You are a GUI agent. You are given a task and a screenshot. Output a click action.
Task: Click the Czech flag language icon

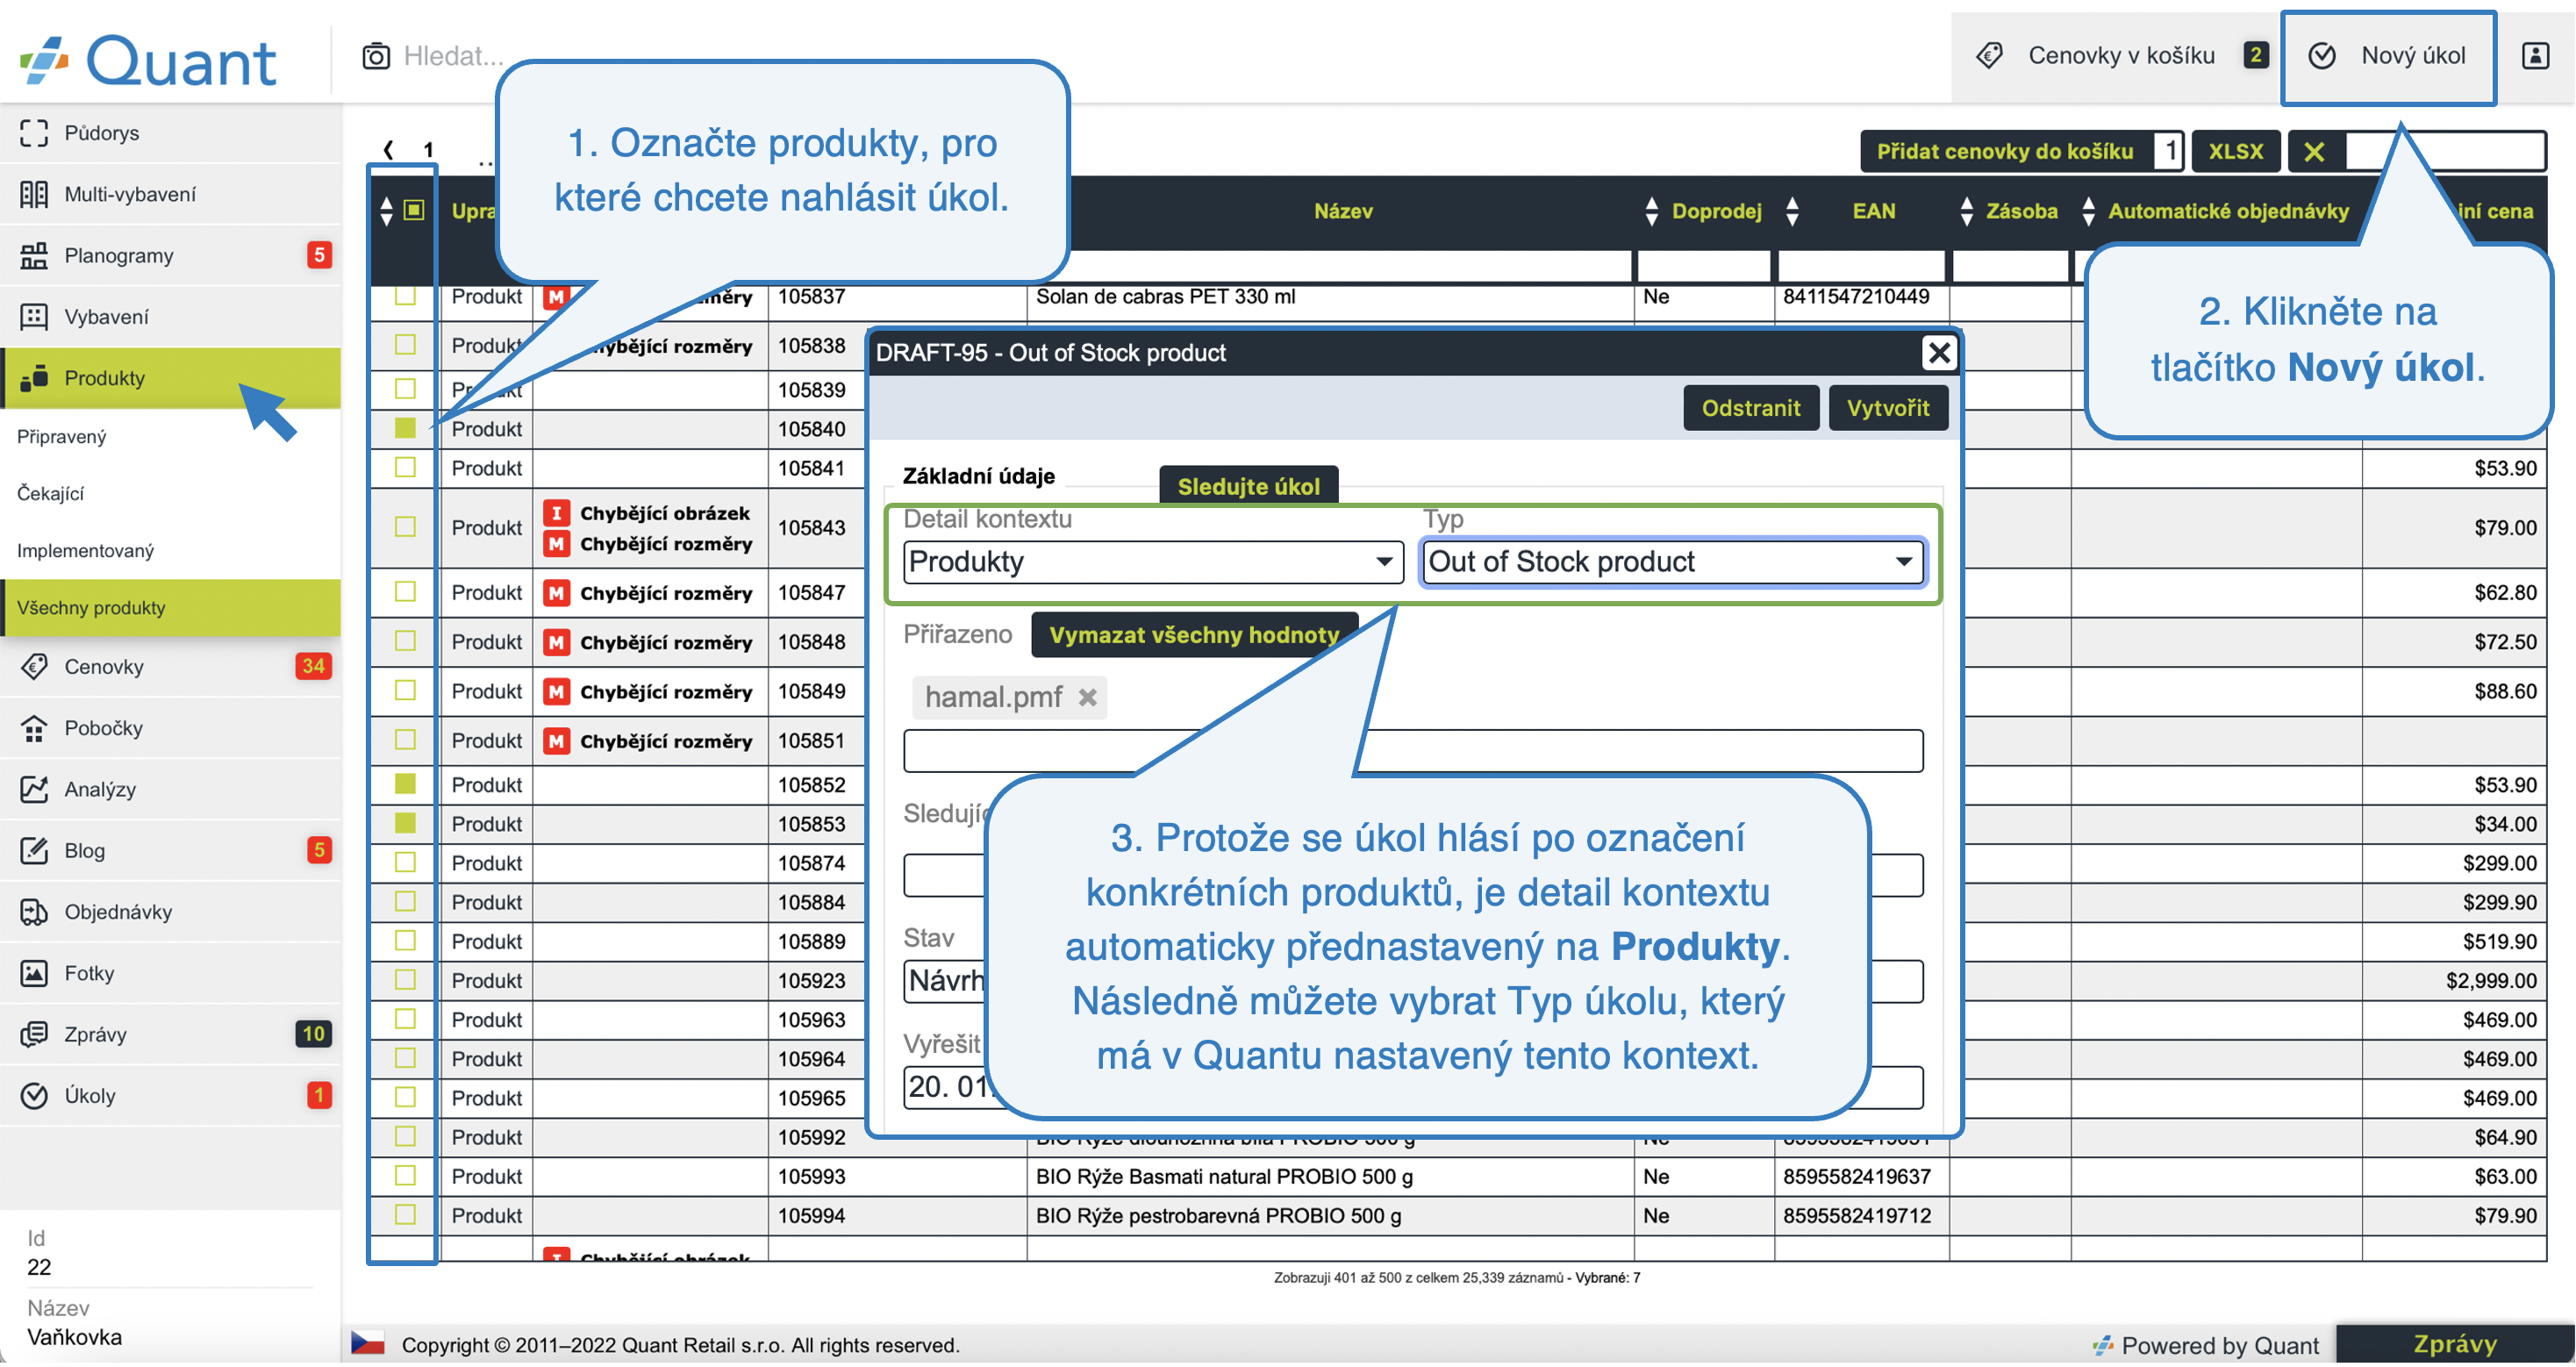tap(368, 1344)
